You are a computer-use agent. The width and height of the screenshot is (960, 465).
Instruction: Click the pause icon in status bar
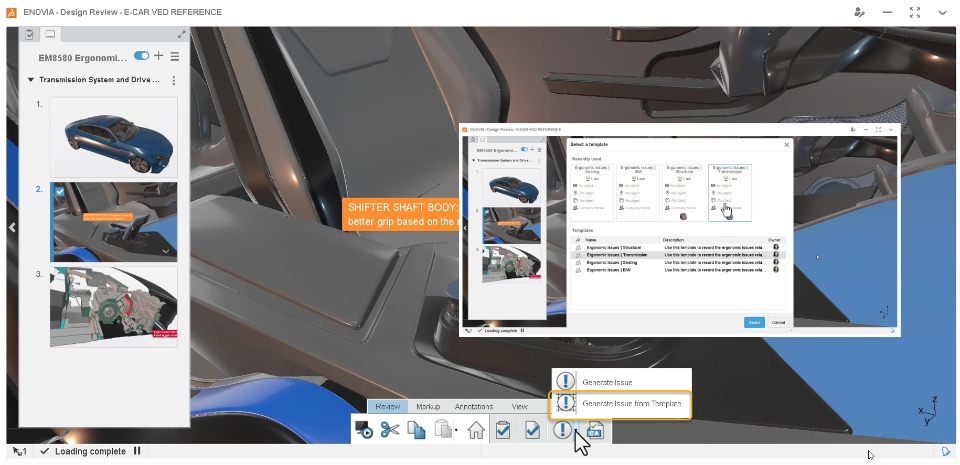pos(137,451)
